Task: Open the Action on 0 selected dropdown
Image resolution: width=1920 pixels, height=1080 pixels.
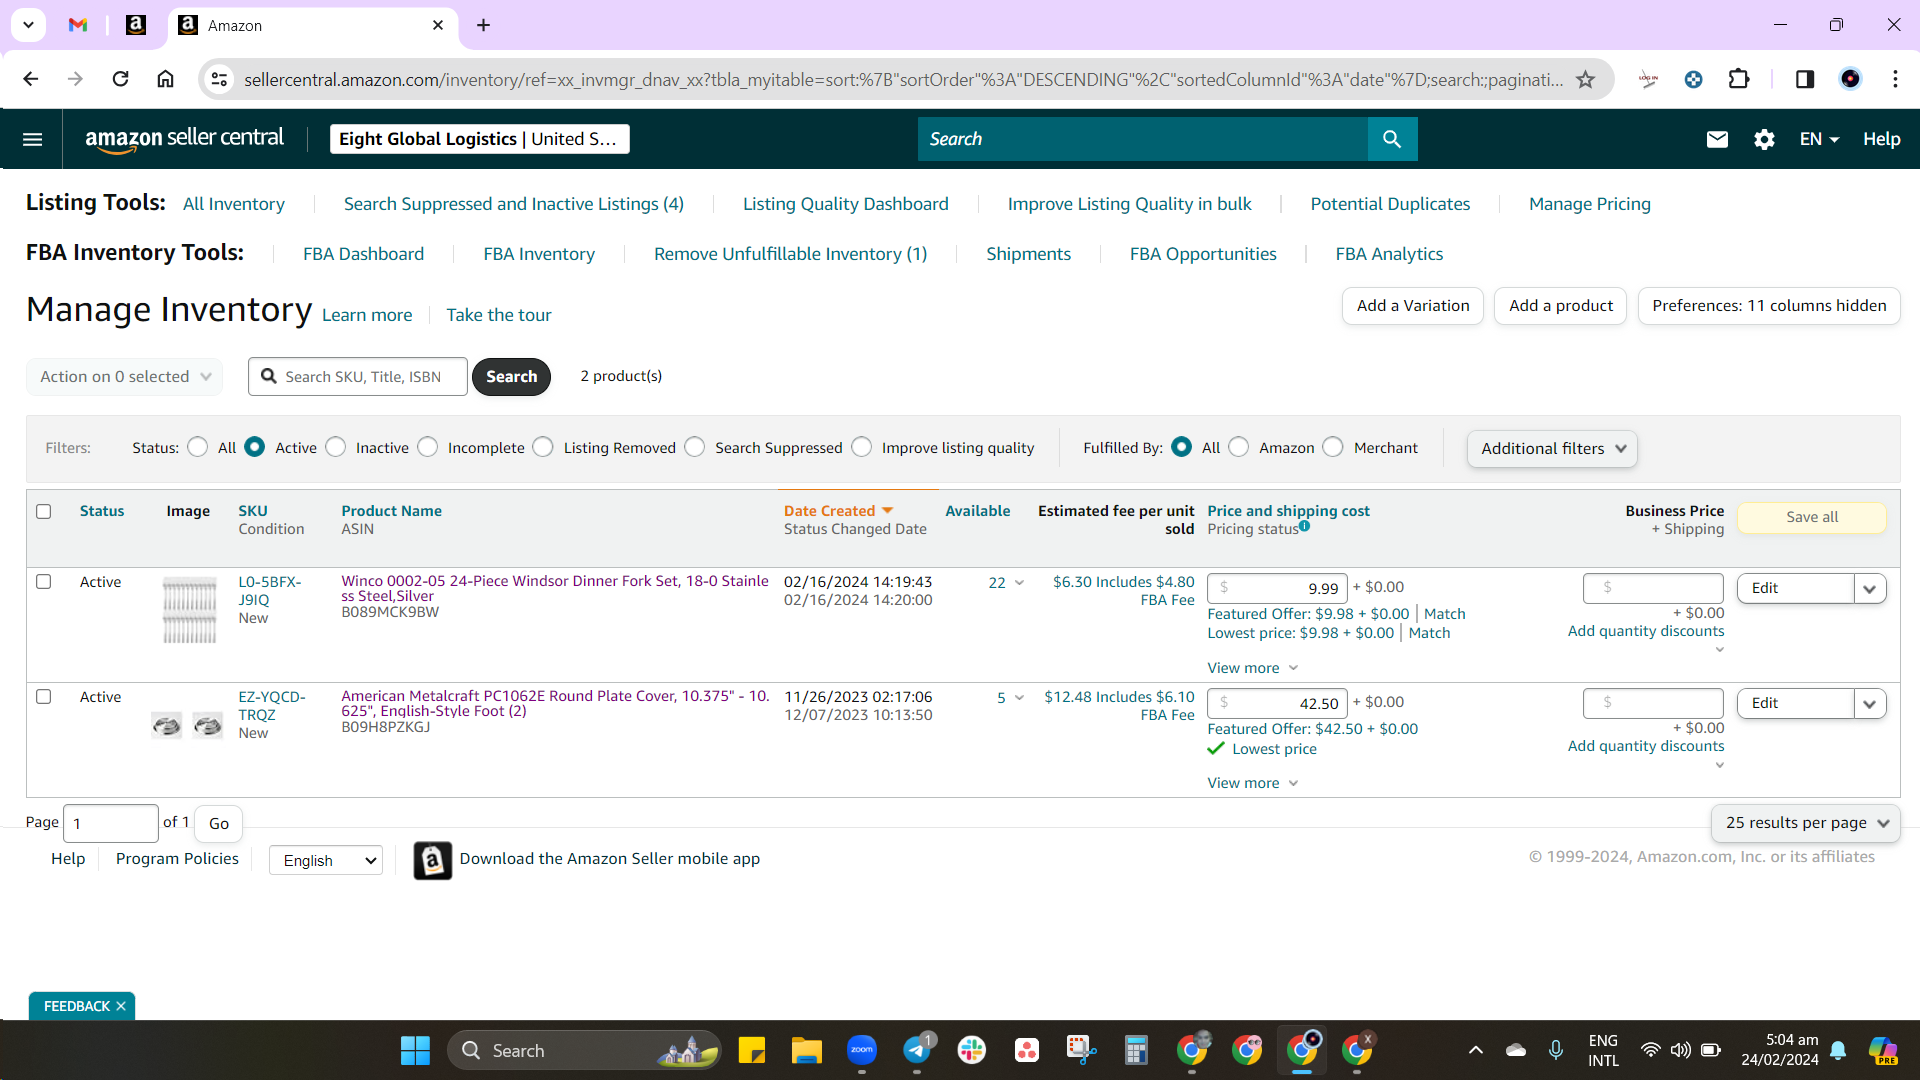Action: [x=125, y=377]
